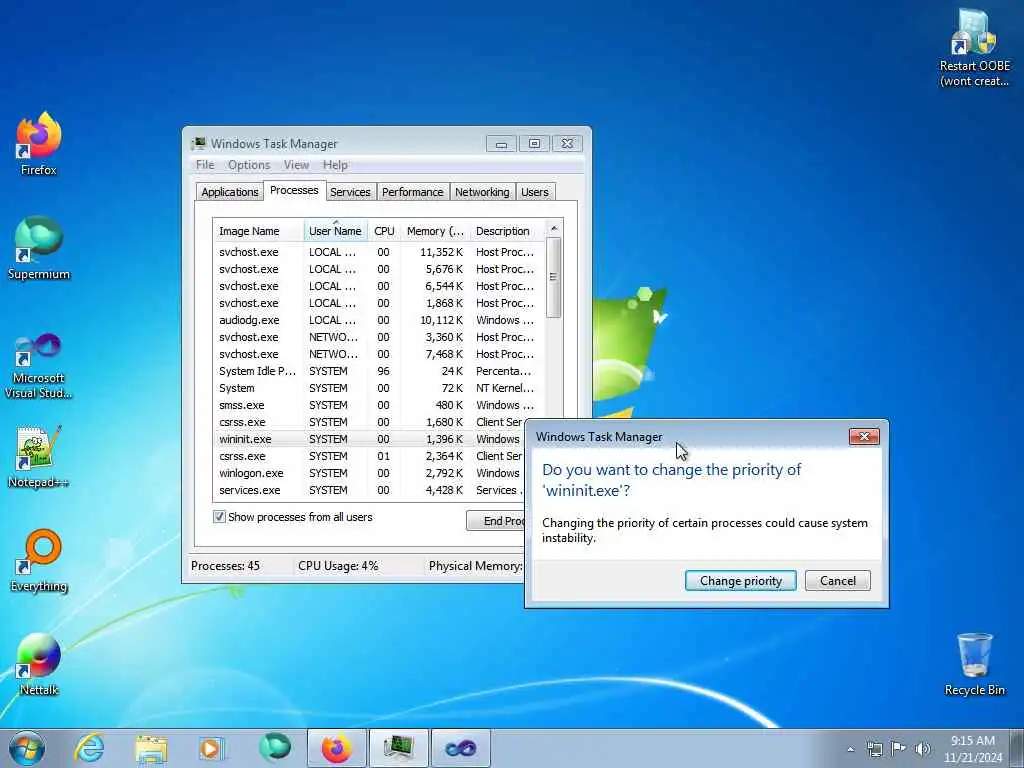This screenshot has width=1024, height=768.
Task: Open the Supermium desktop shortcut
Action: coord(39,248)
